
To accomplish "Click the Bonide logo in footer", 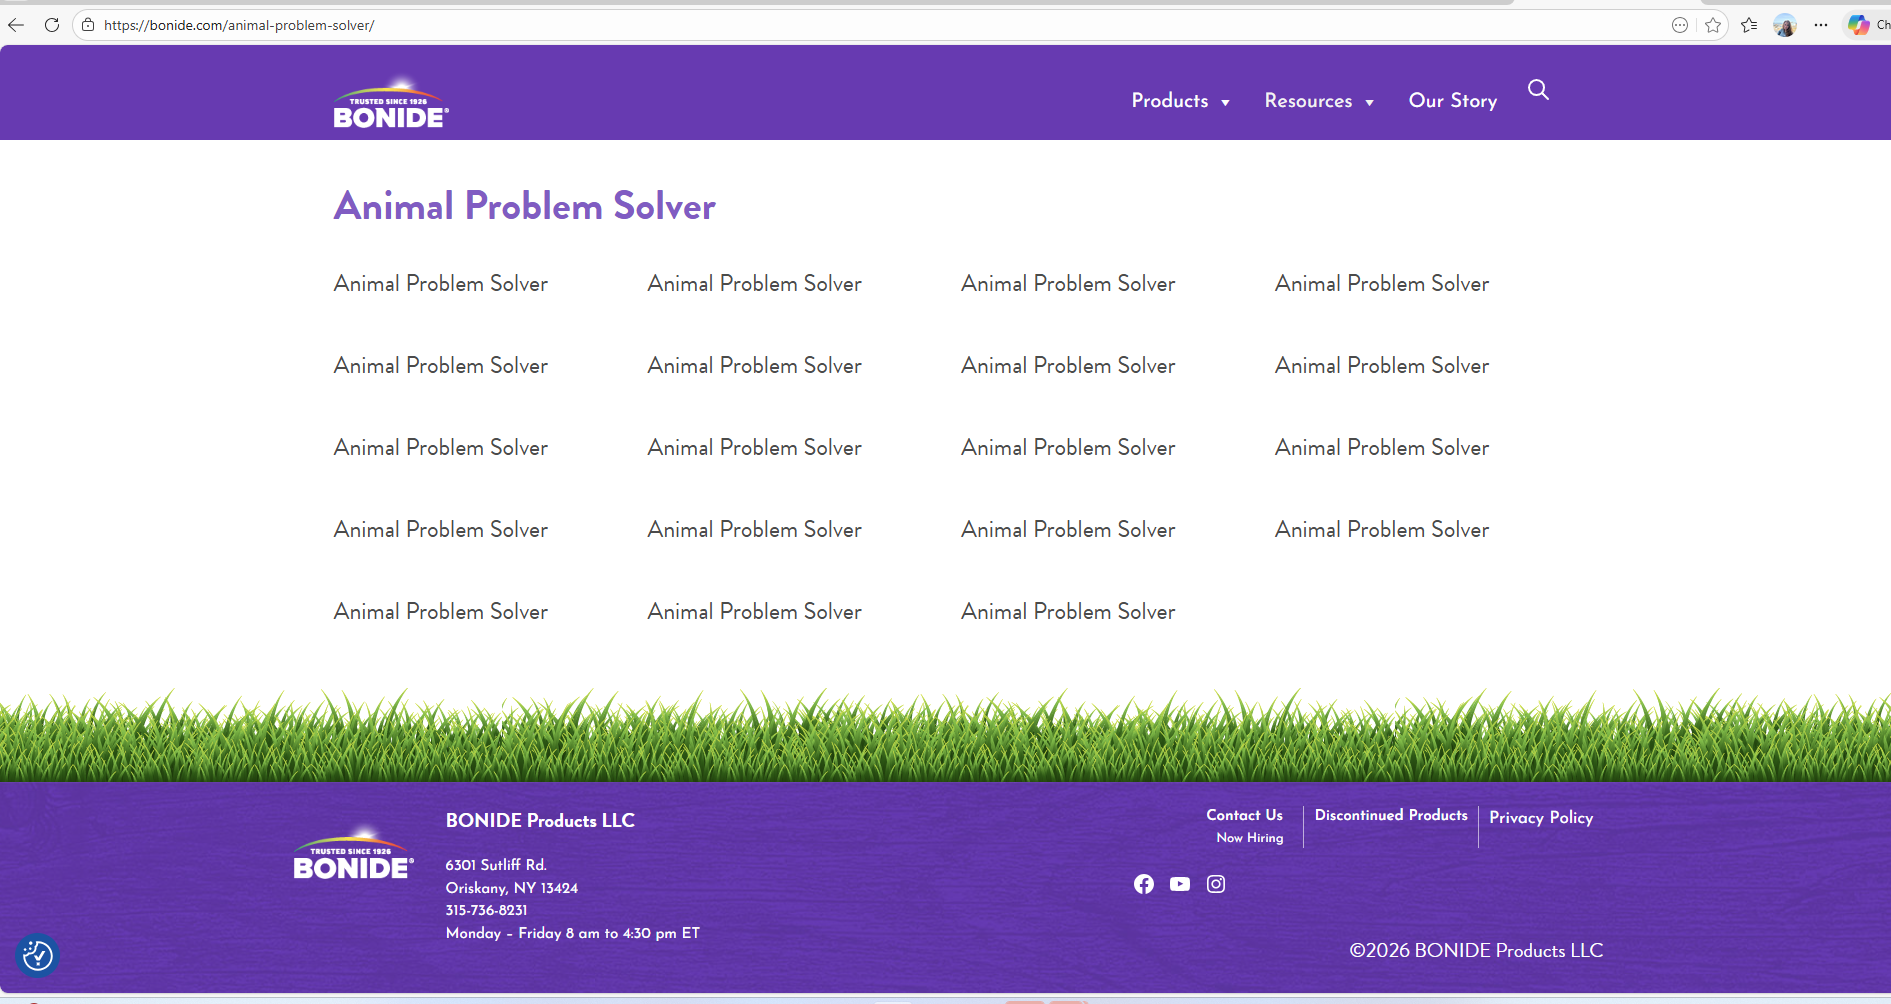I will [353, 855].
